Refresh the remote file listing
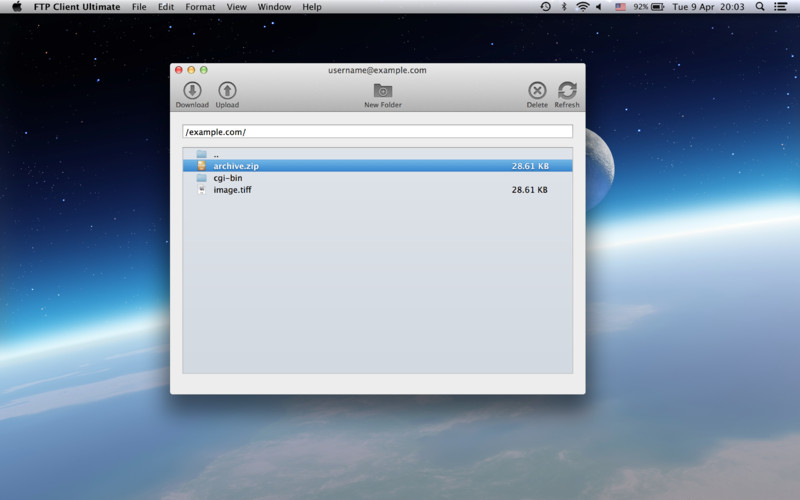800x500 pixels. 567,91
